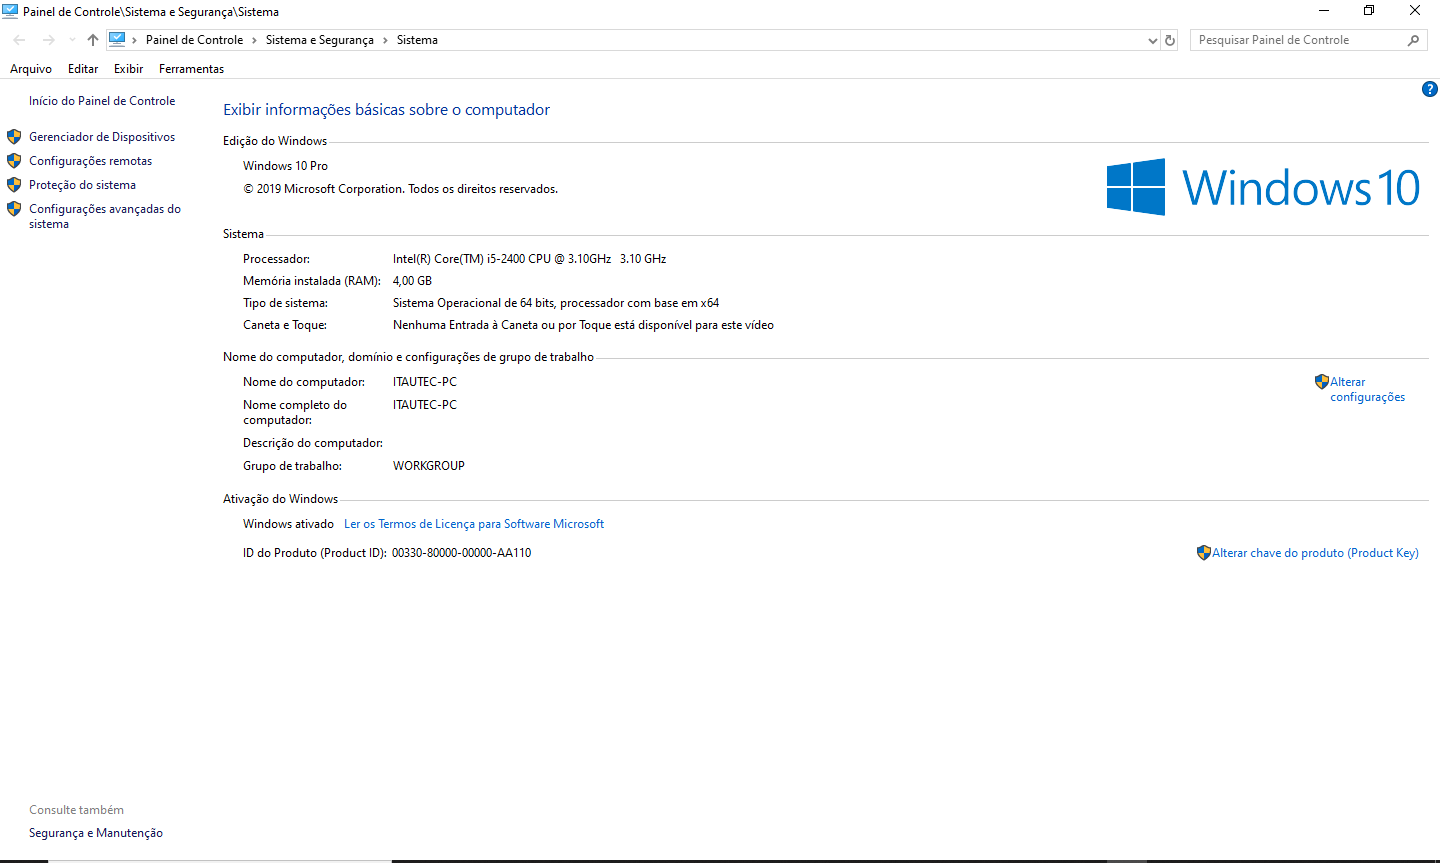This screenshot has height=863, width=1440.
Task: Minimize the Sistema window
Action: click(1324, 11)
